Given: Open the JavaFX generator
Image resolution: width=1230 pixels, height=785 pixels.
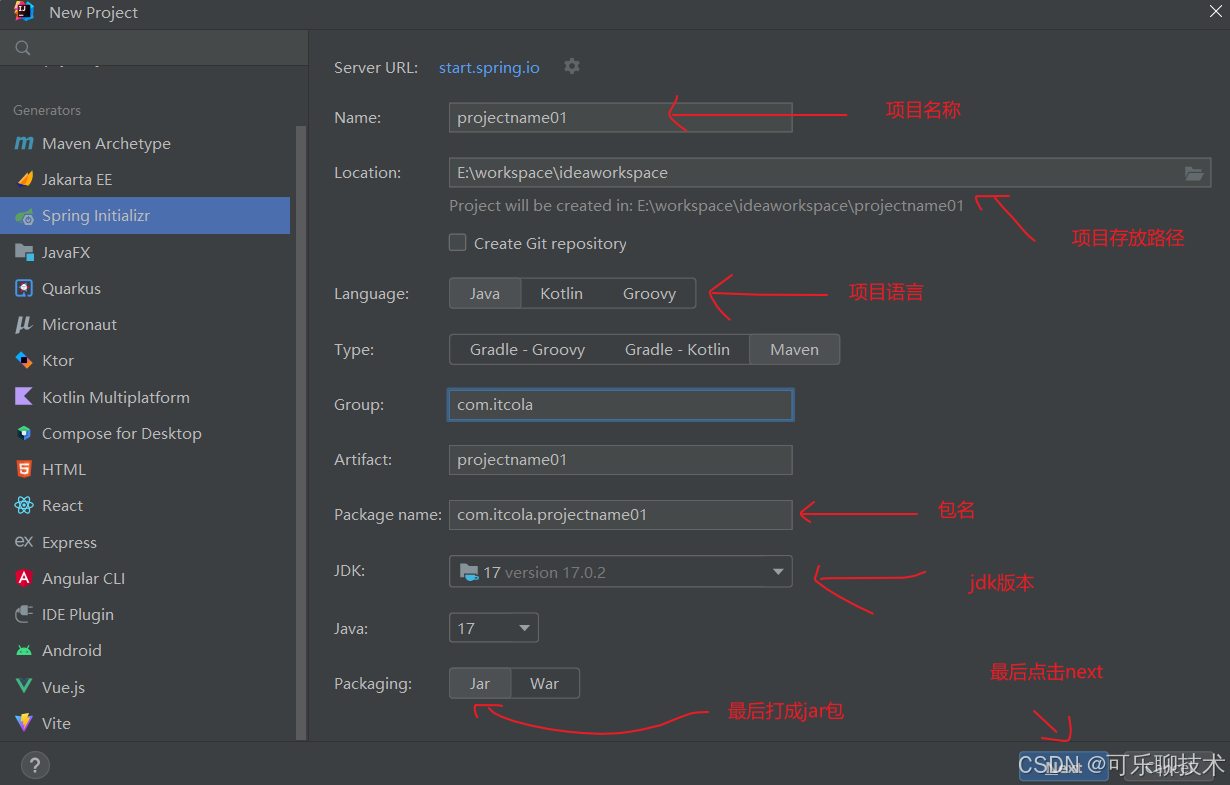Looking at the screenshot, I should point(145,252).
